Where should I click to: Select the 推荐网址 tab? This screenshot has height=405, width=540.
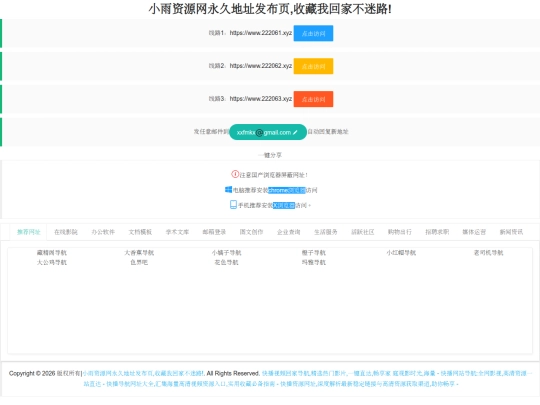[29, 232]
